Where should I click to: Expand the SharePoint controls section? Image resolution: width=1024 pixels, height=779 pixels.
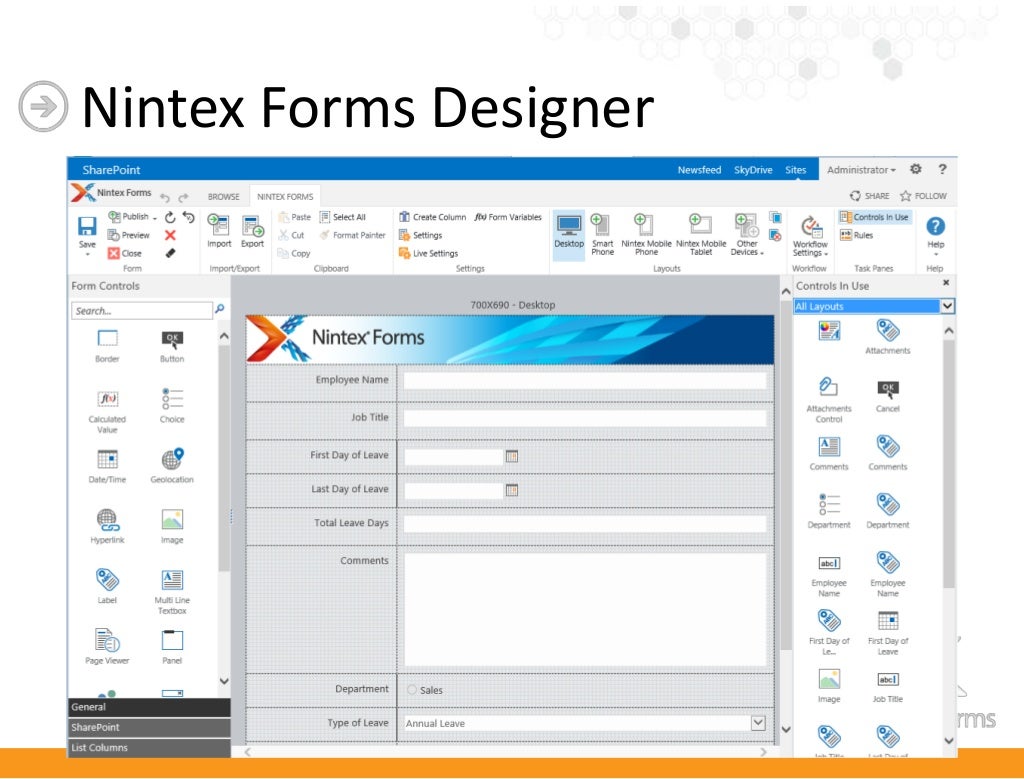[150, 727]
